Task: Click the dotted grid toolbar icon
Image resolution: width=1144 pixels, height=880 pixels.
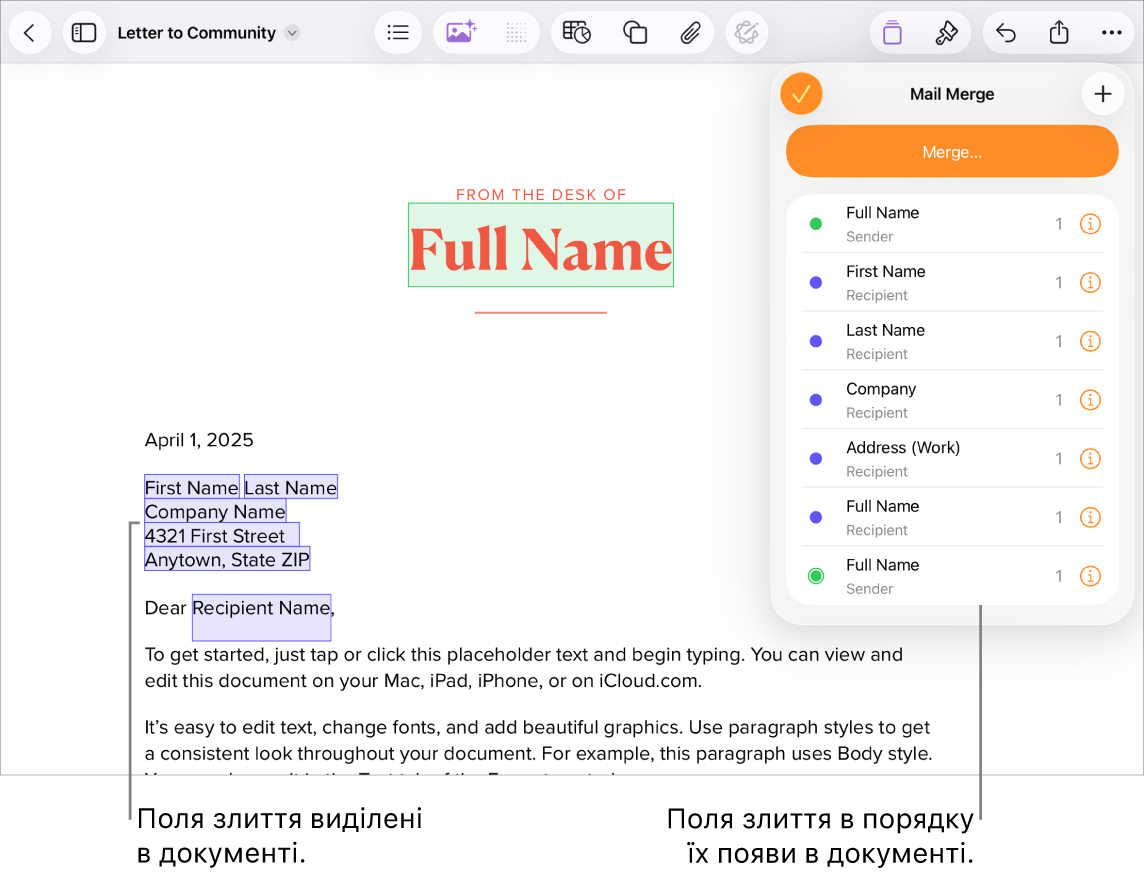Action: pos(516,33)
